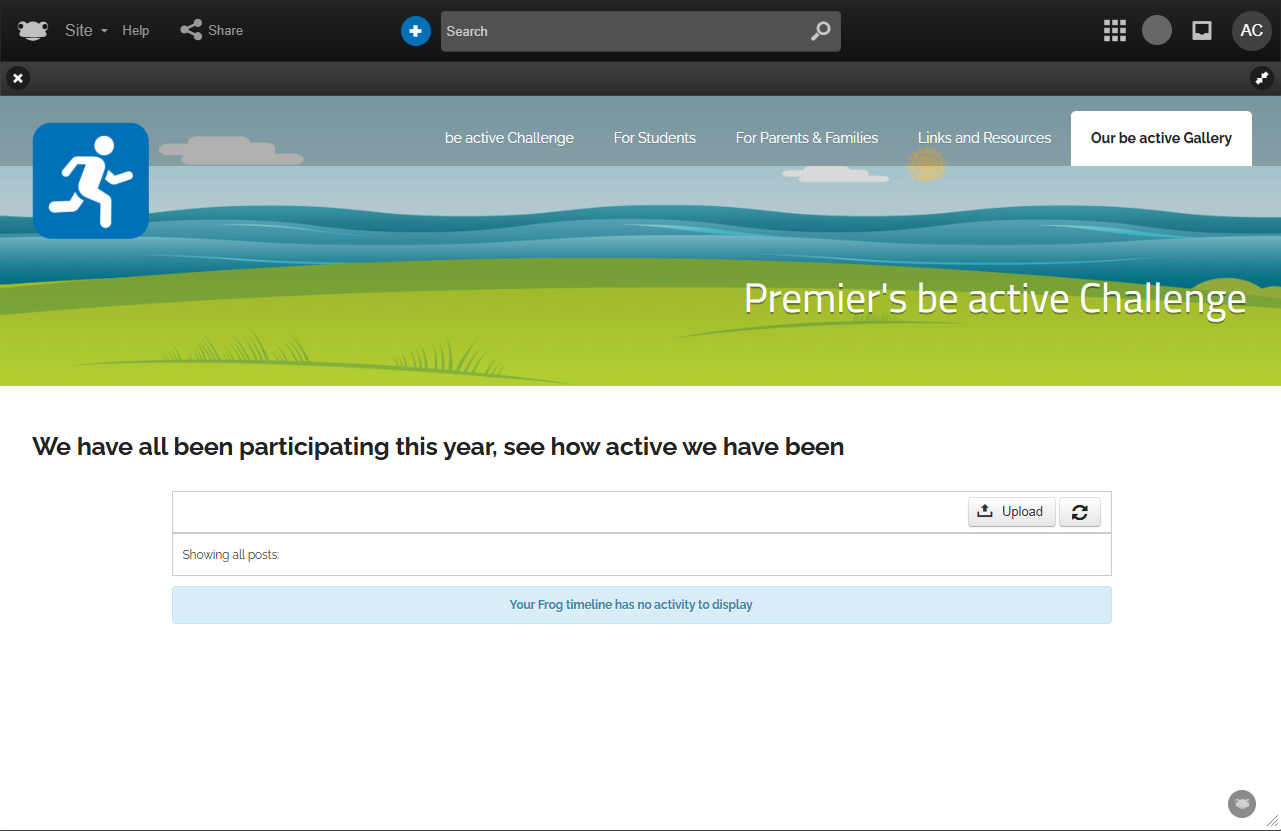Open the Site dropdown menu
The height and width of the screenshot is (831, 1281).
point(85,31)
